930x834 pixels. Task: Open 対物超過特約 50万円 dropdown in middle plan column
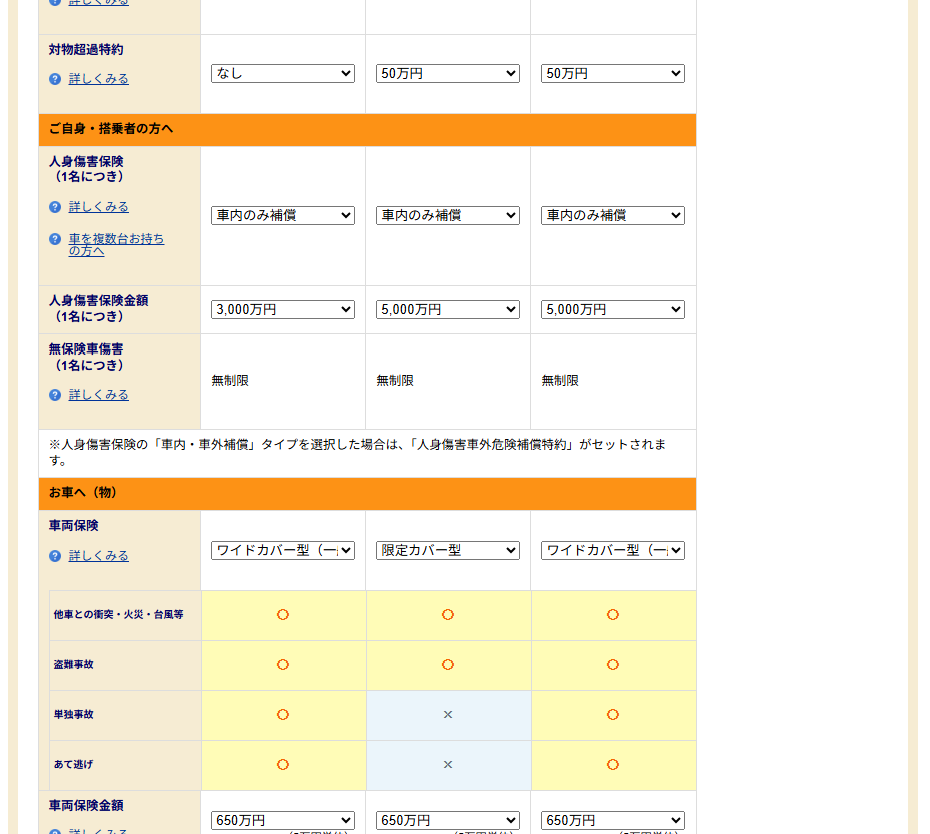tap(448, 74)
